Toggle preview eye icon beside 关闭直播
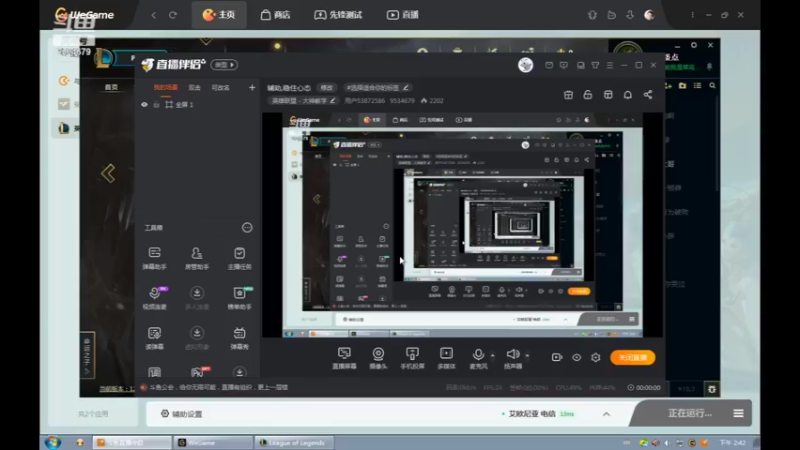This screenshot has height=450, width=800. click(x=577, y=358)
